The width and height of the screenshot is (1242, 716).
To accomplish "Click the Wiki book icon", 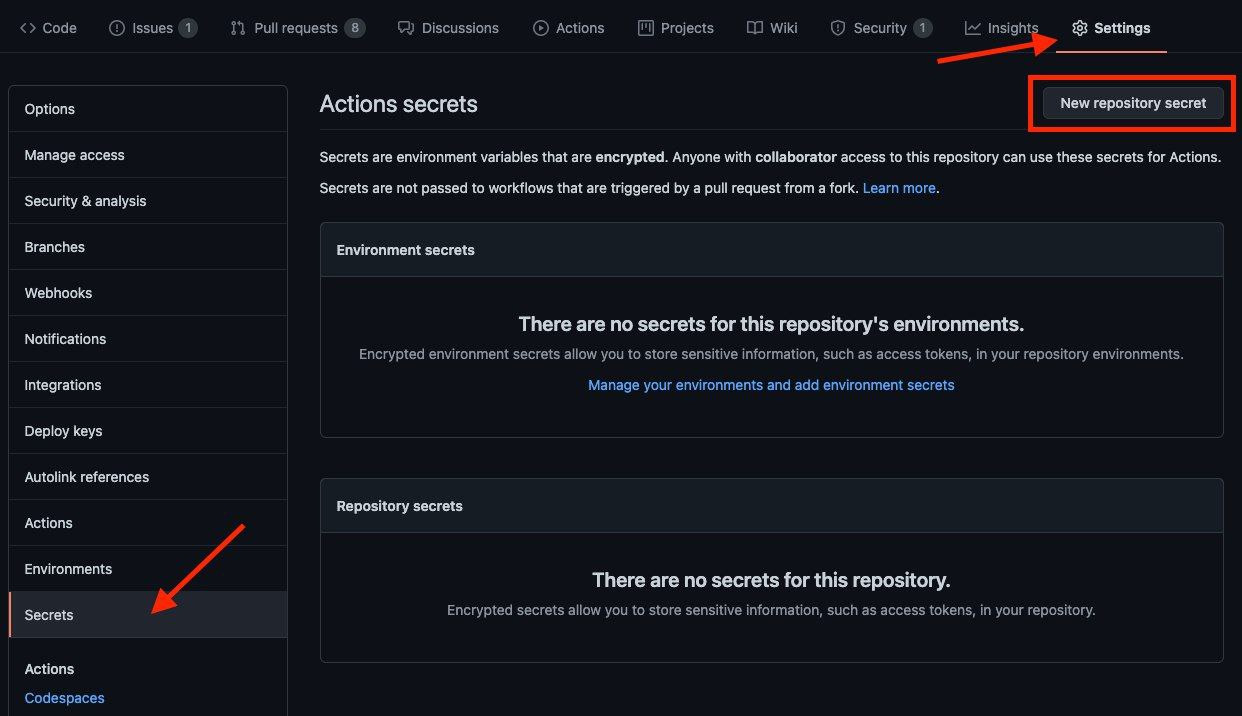I will click(x=755, y=28).
